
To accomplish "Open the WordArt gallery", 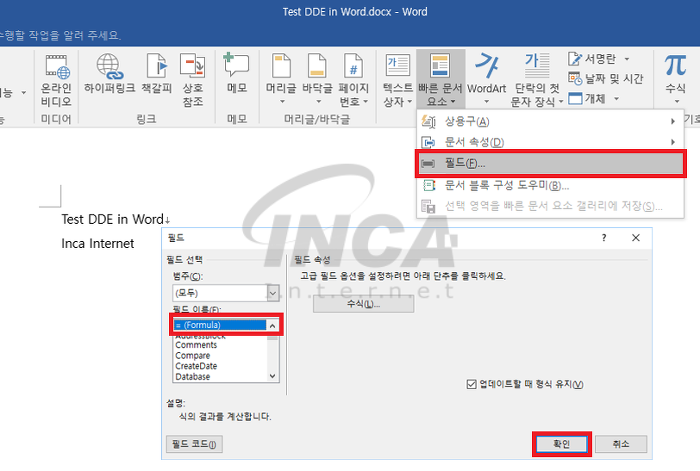I will (x=487, y=79).
